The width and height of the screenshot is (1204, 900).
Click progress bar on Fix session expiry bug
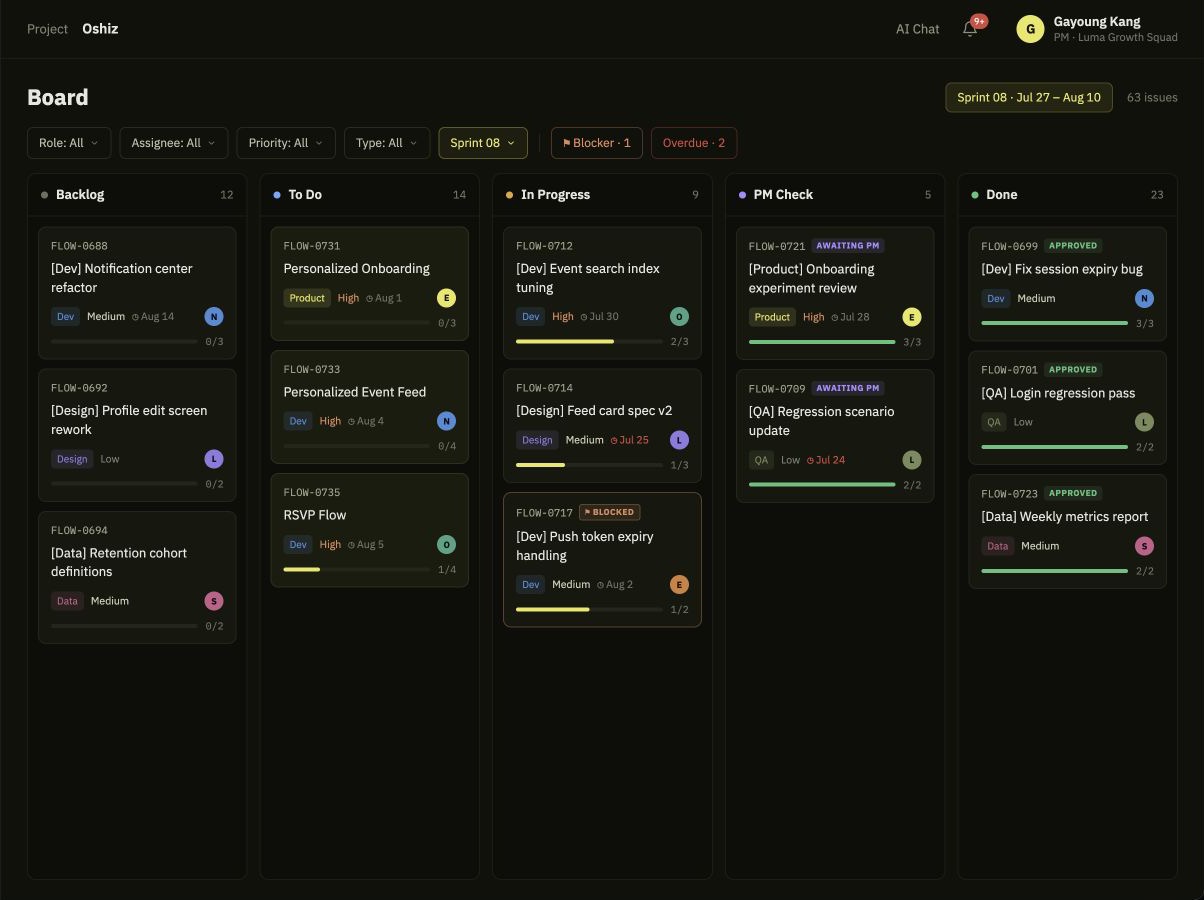1055,323
